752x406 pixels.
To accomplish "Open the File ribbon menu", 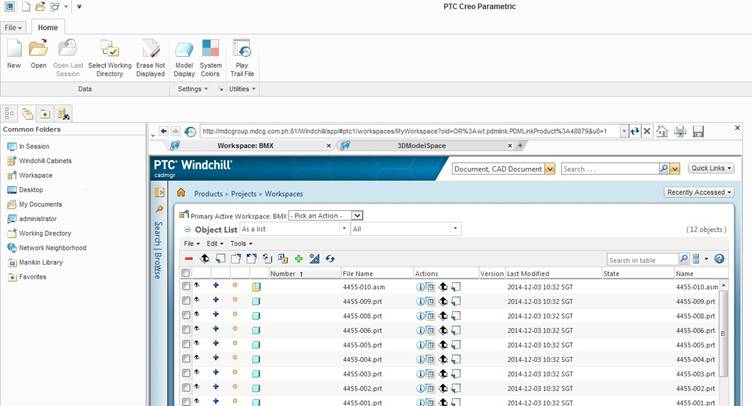I will coord(13,28).
